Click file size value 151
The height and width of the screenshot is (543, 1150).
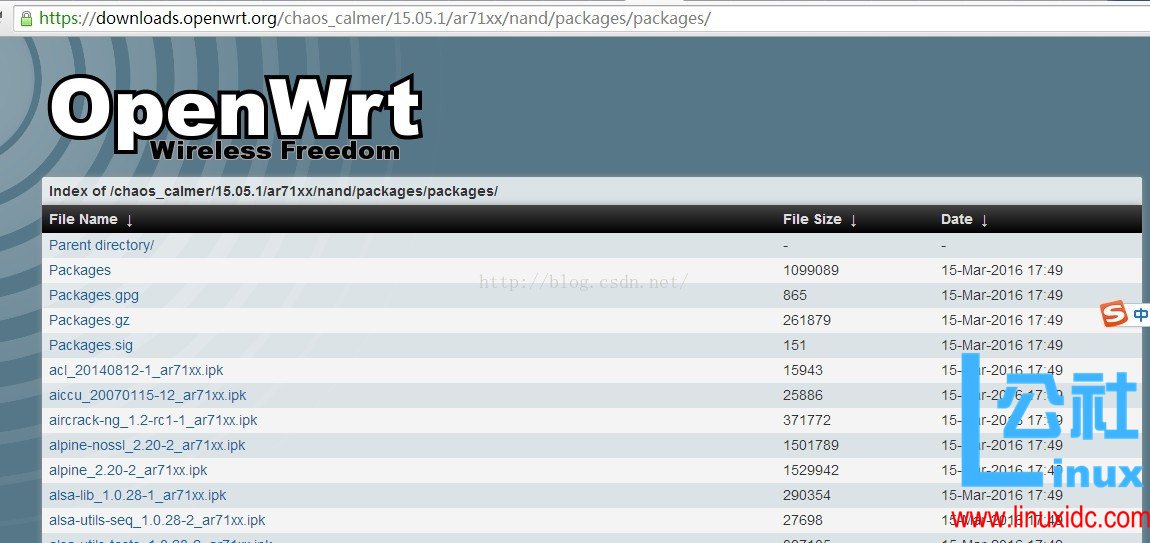click(x=794, y=345)
